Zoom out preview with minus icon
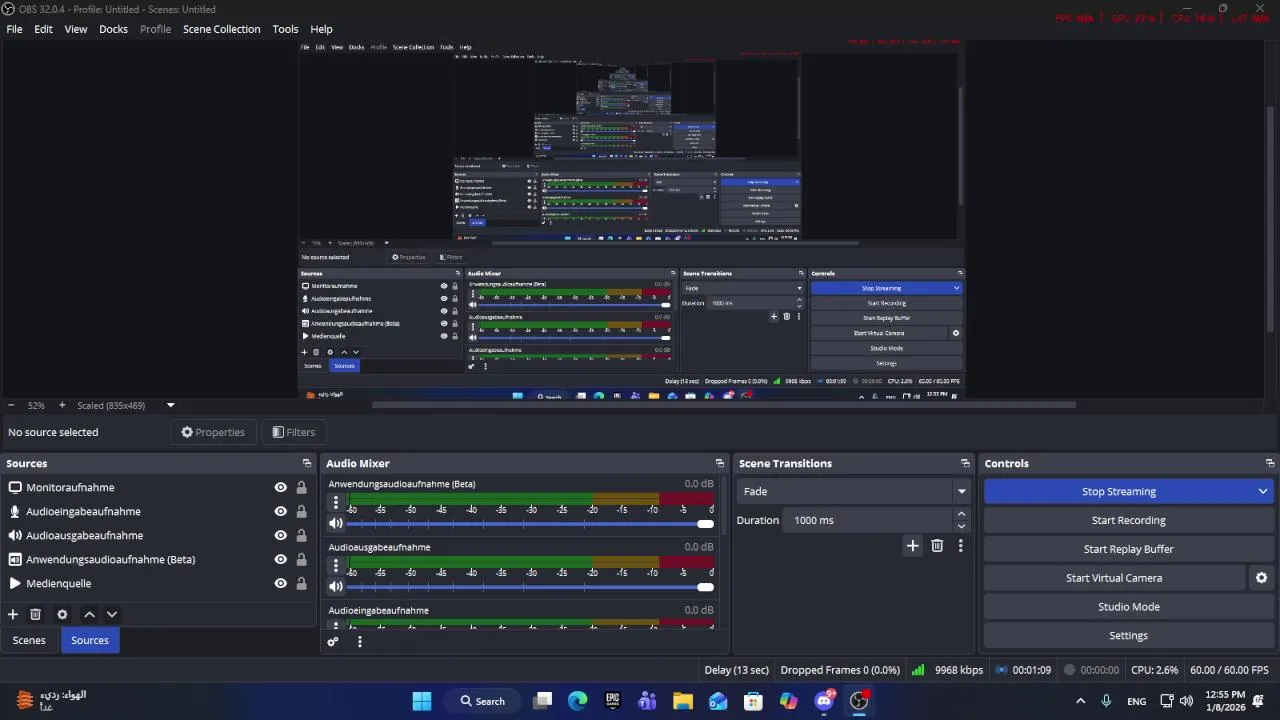This screenshot has height=720, width=1280. 11,405
